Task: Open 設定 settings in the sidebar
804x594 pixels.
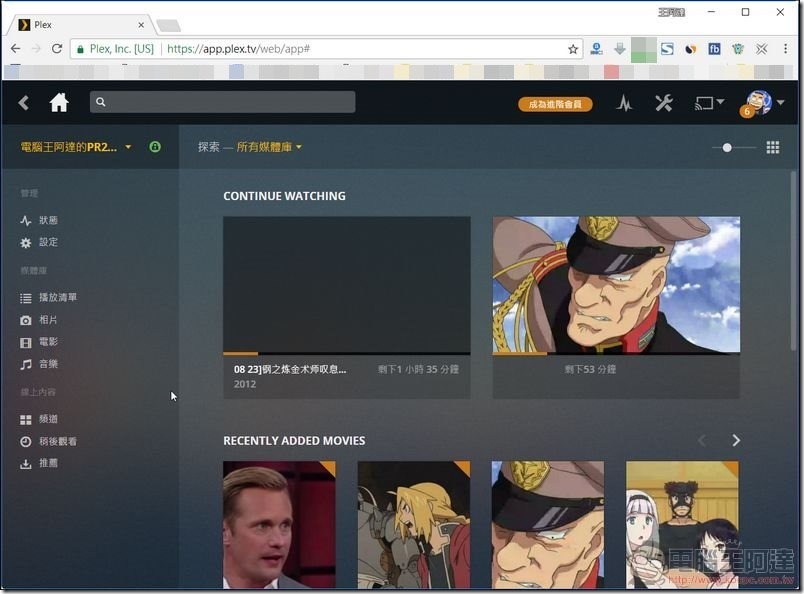Action: click(x=39, y=242)
